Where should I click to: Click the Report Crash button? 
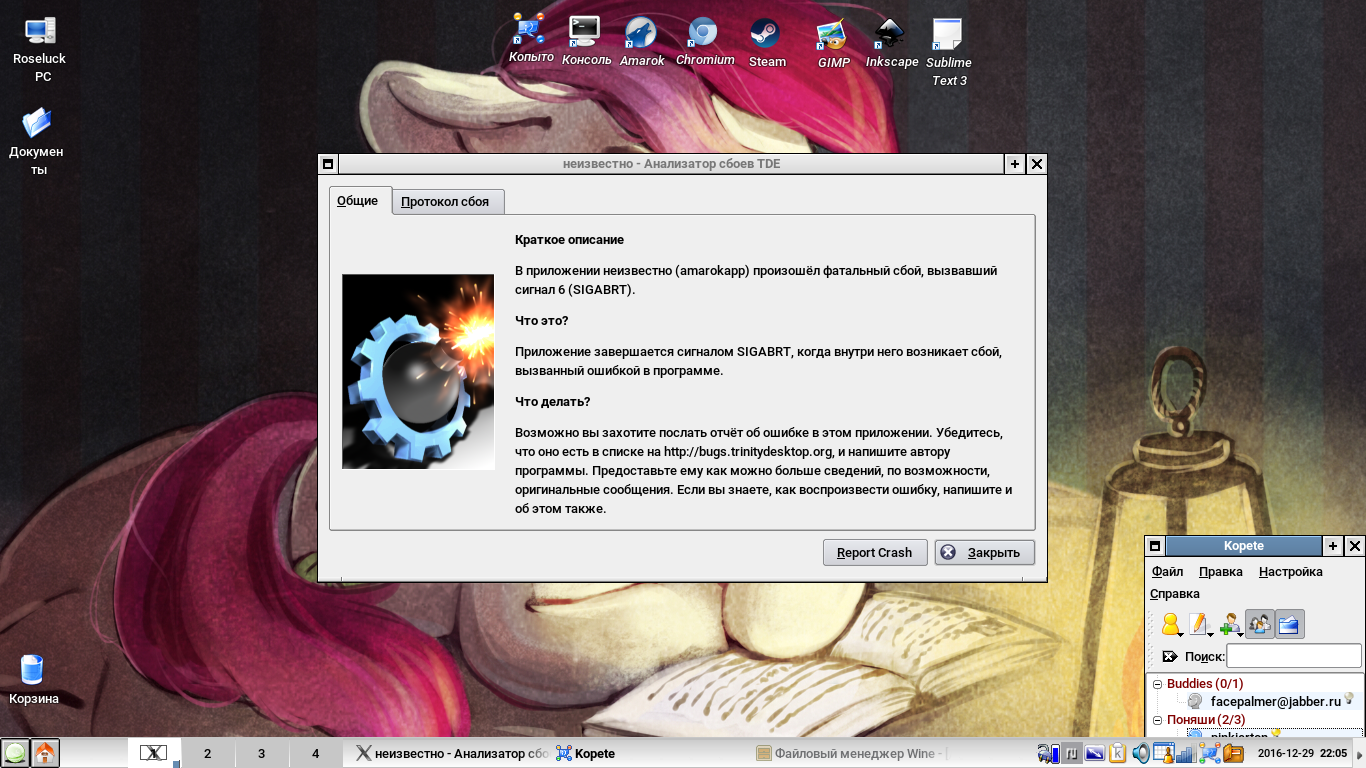pos(874,552)
